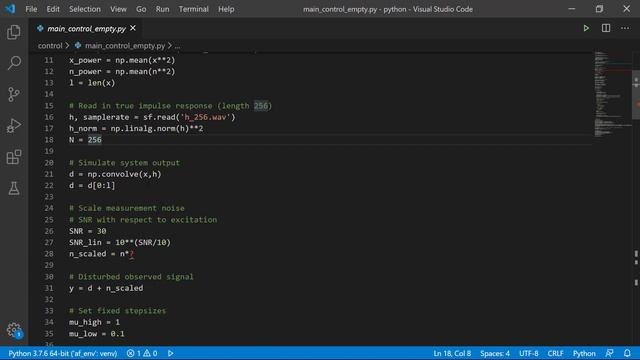Open the Go menu

(141, 9)
